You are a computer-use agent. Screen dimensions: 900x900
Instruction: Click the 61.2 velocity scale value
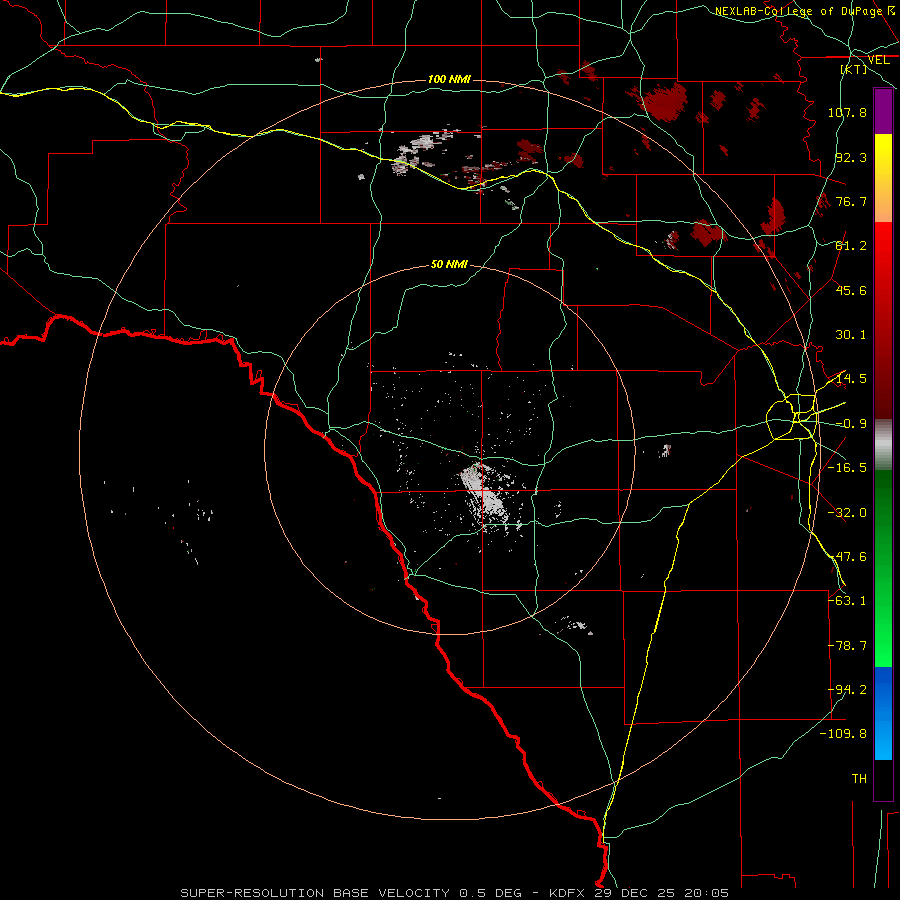pos(851,246)
